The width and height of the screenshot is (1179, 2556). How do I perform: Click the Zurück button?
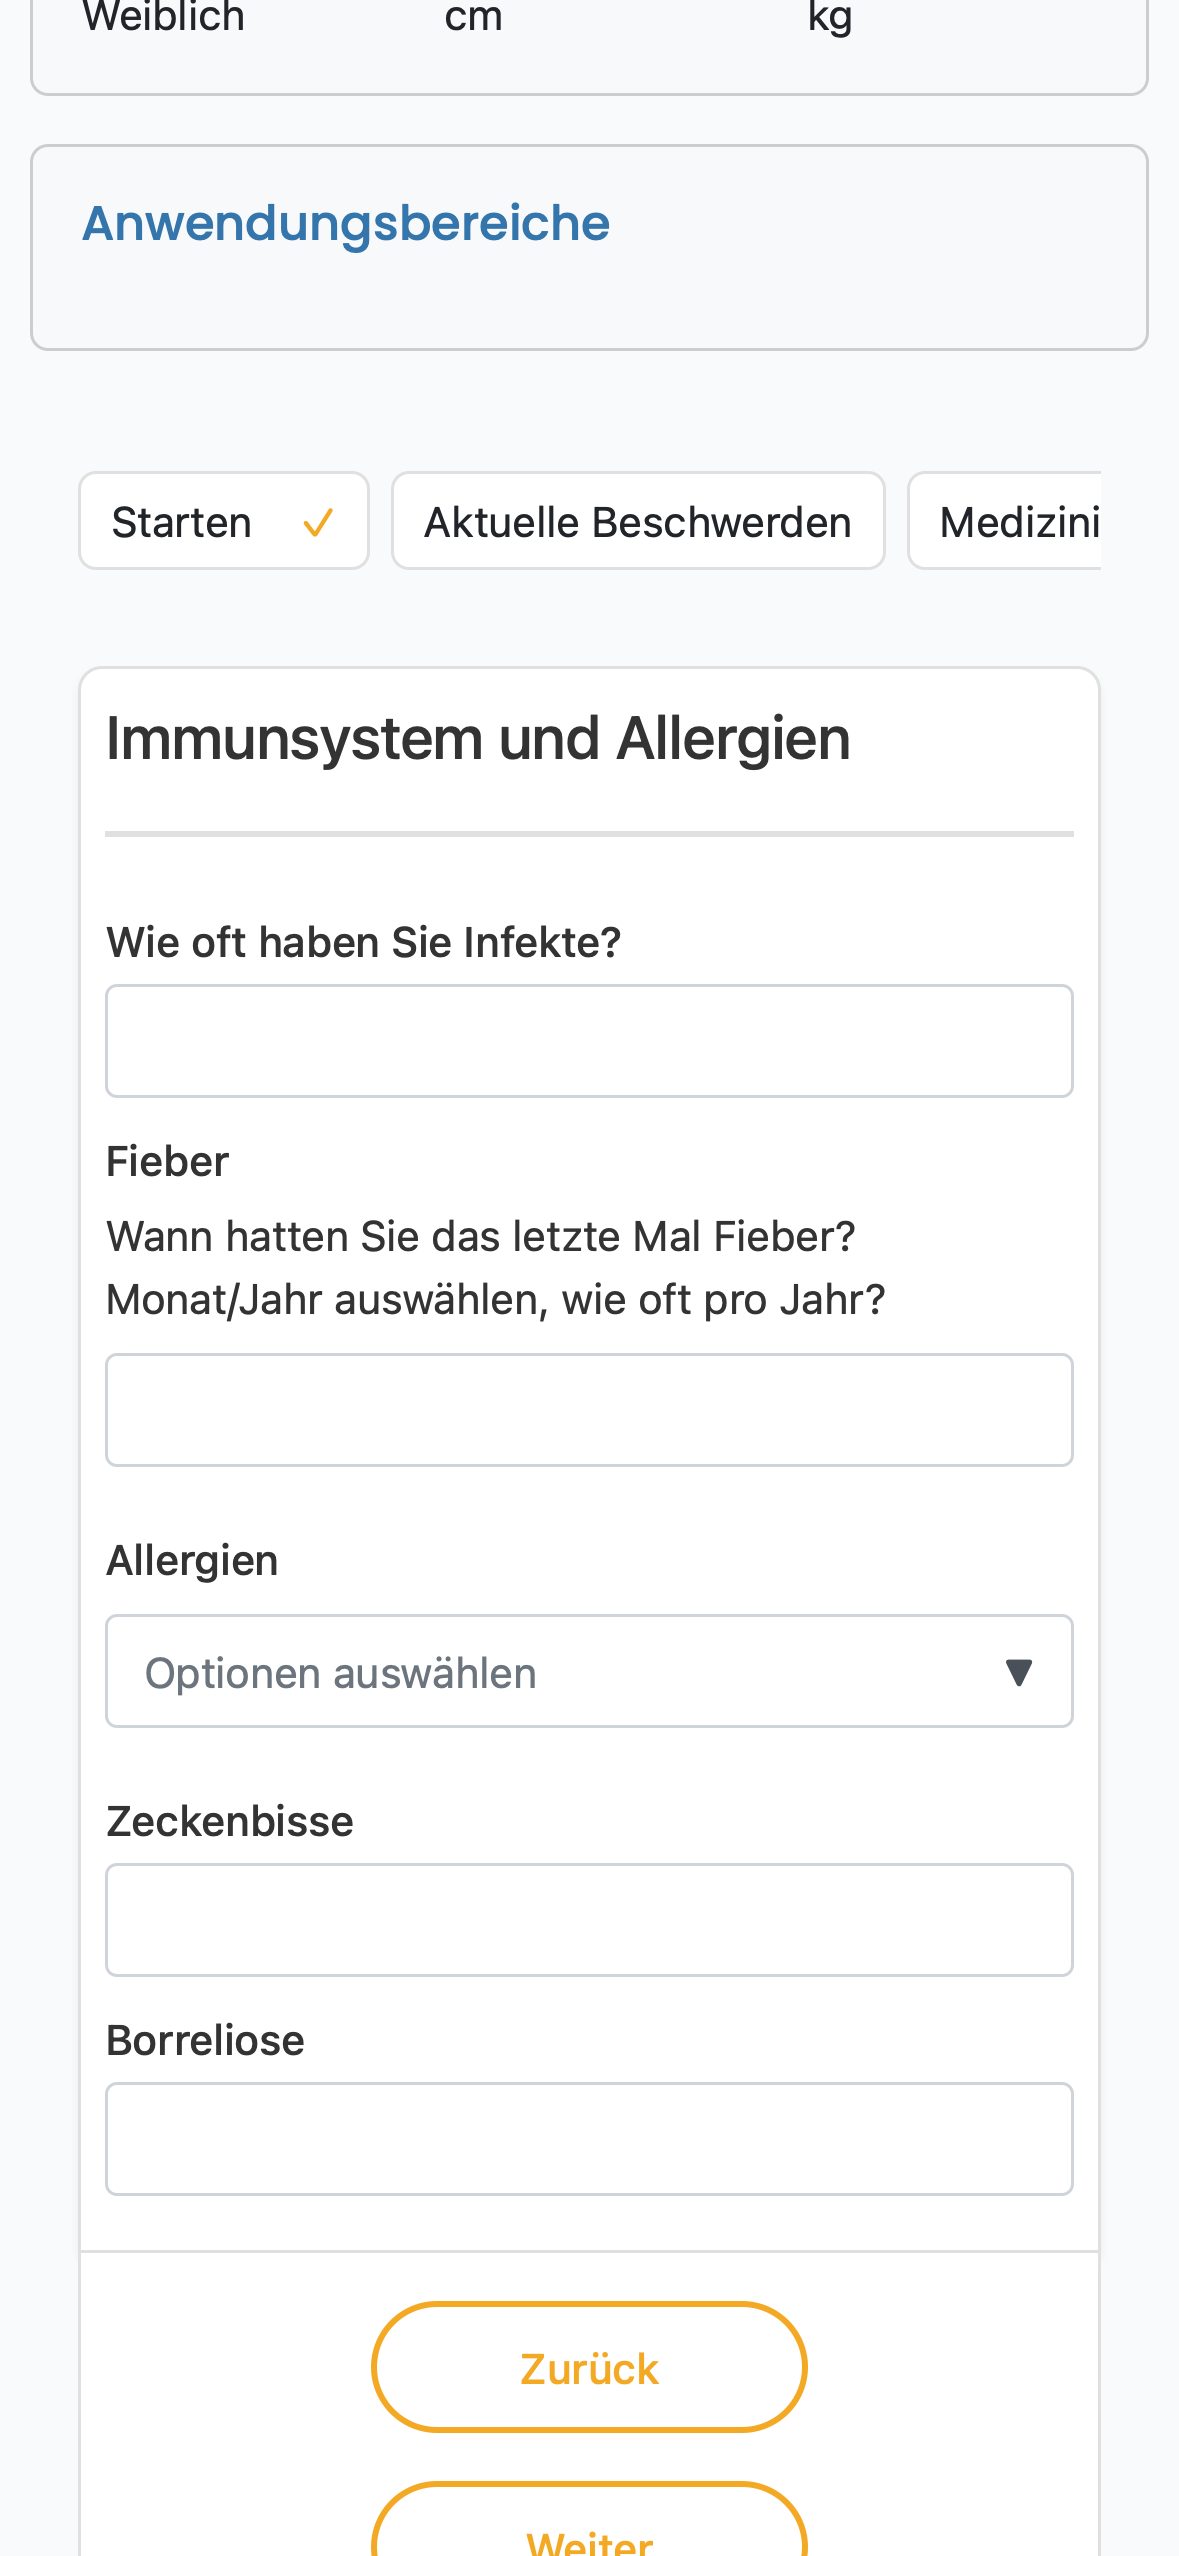click(589, 2367)
